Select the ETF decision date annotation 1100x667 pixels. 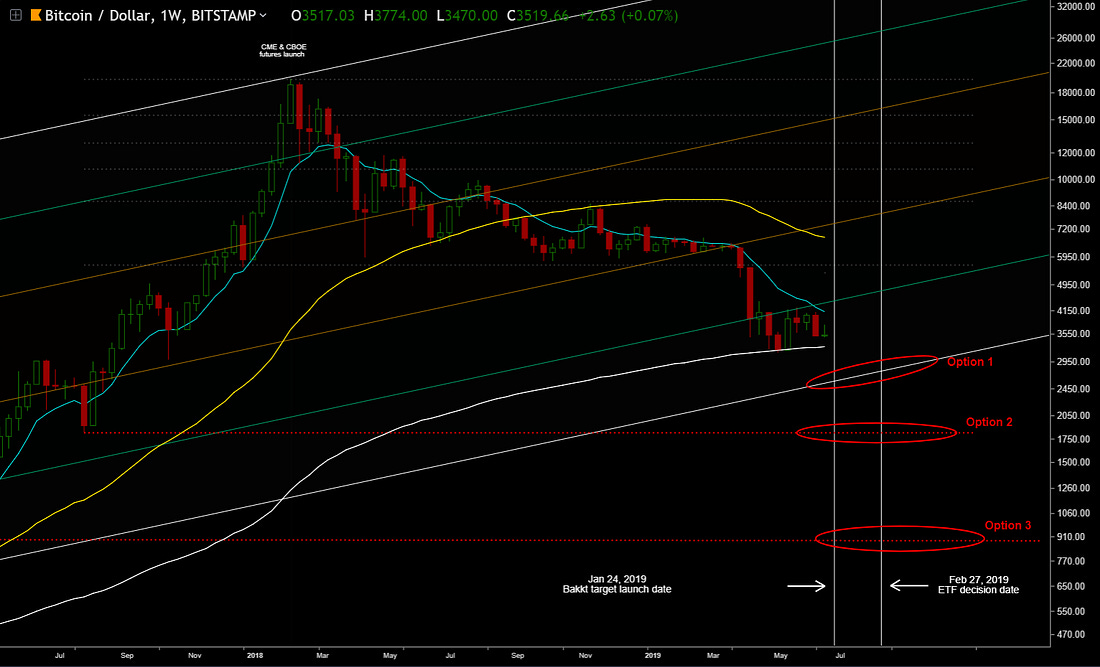click(977, 585)
